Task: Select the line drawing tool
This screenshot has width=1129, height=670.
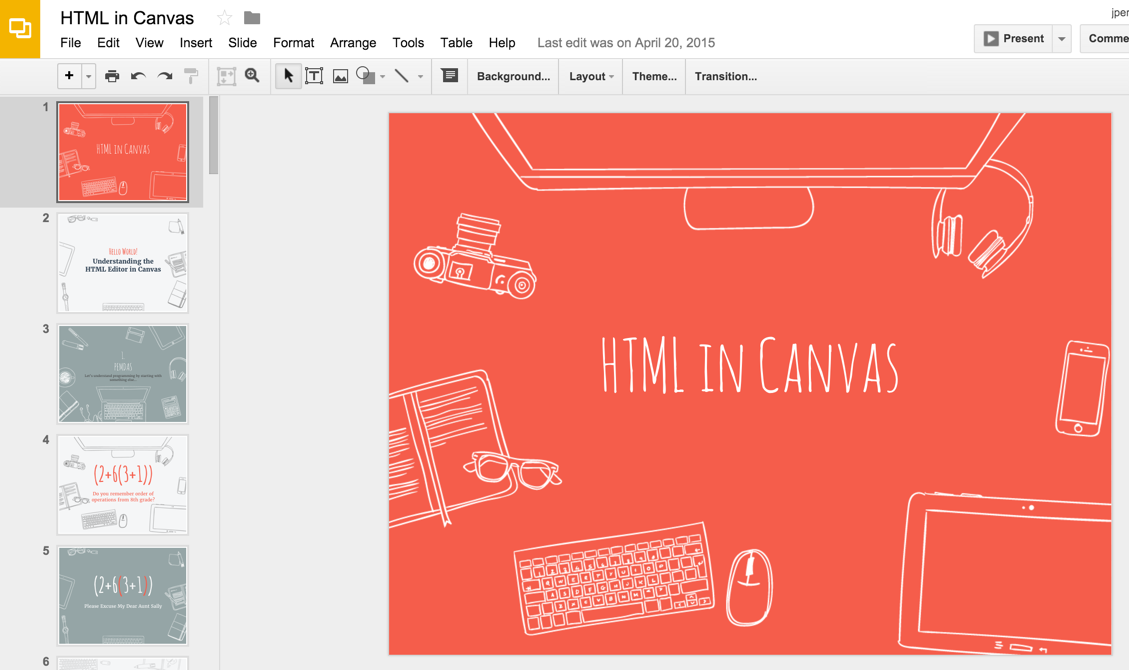Action: click(402, 76)
